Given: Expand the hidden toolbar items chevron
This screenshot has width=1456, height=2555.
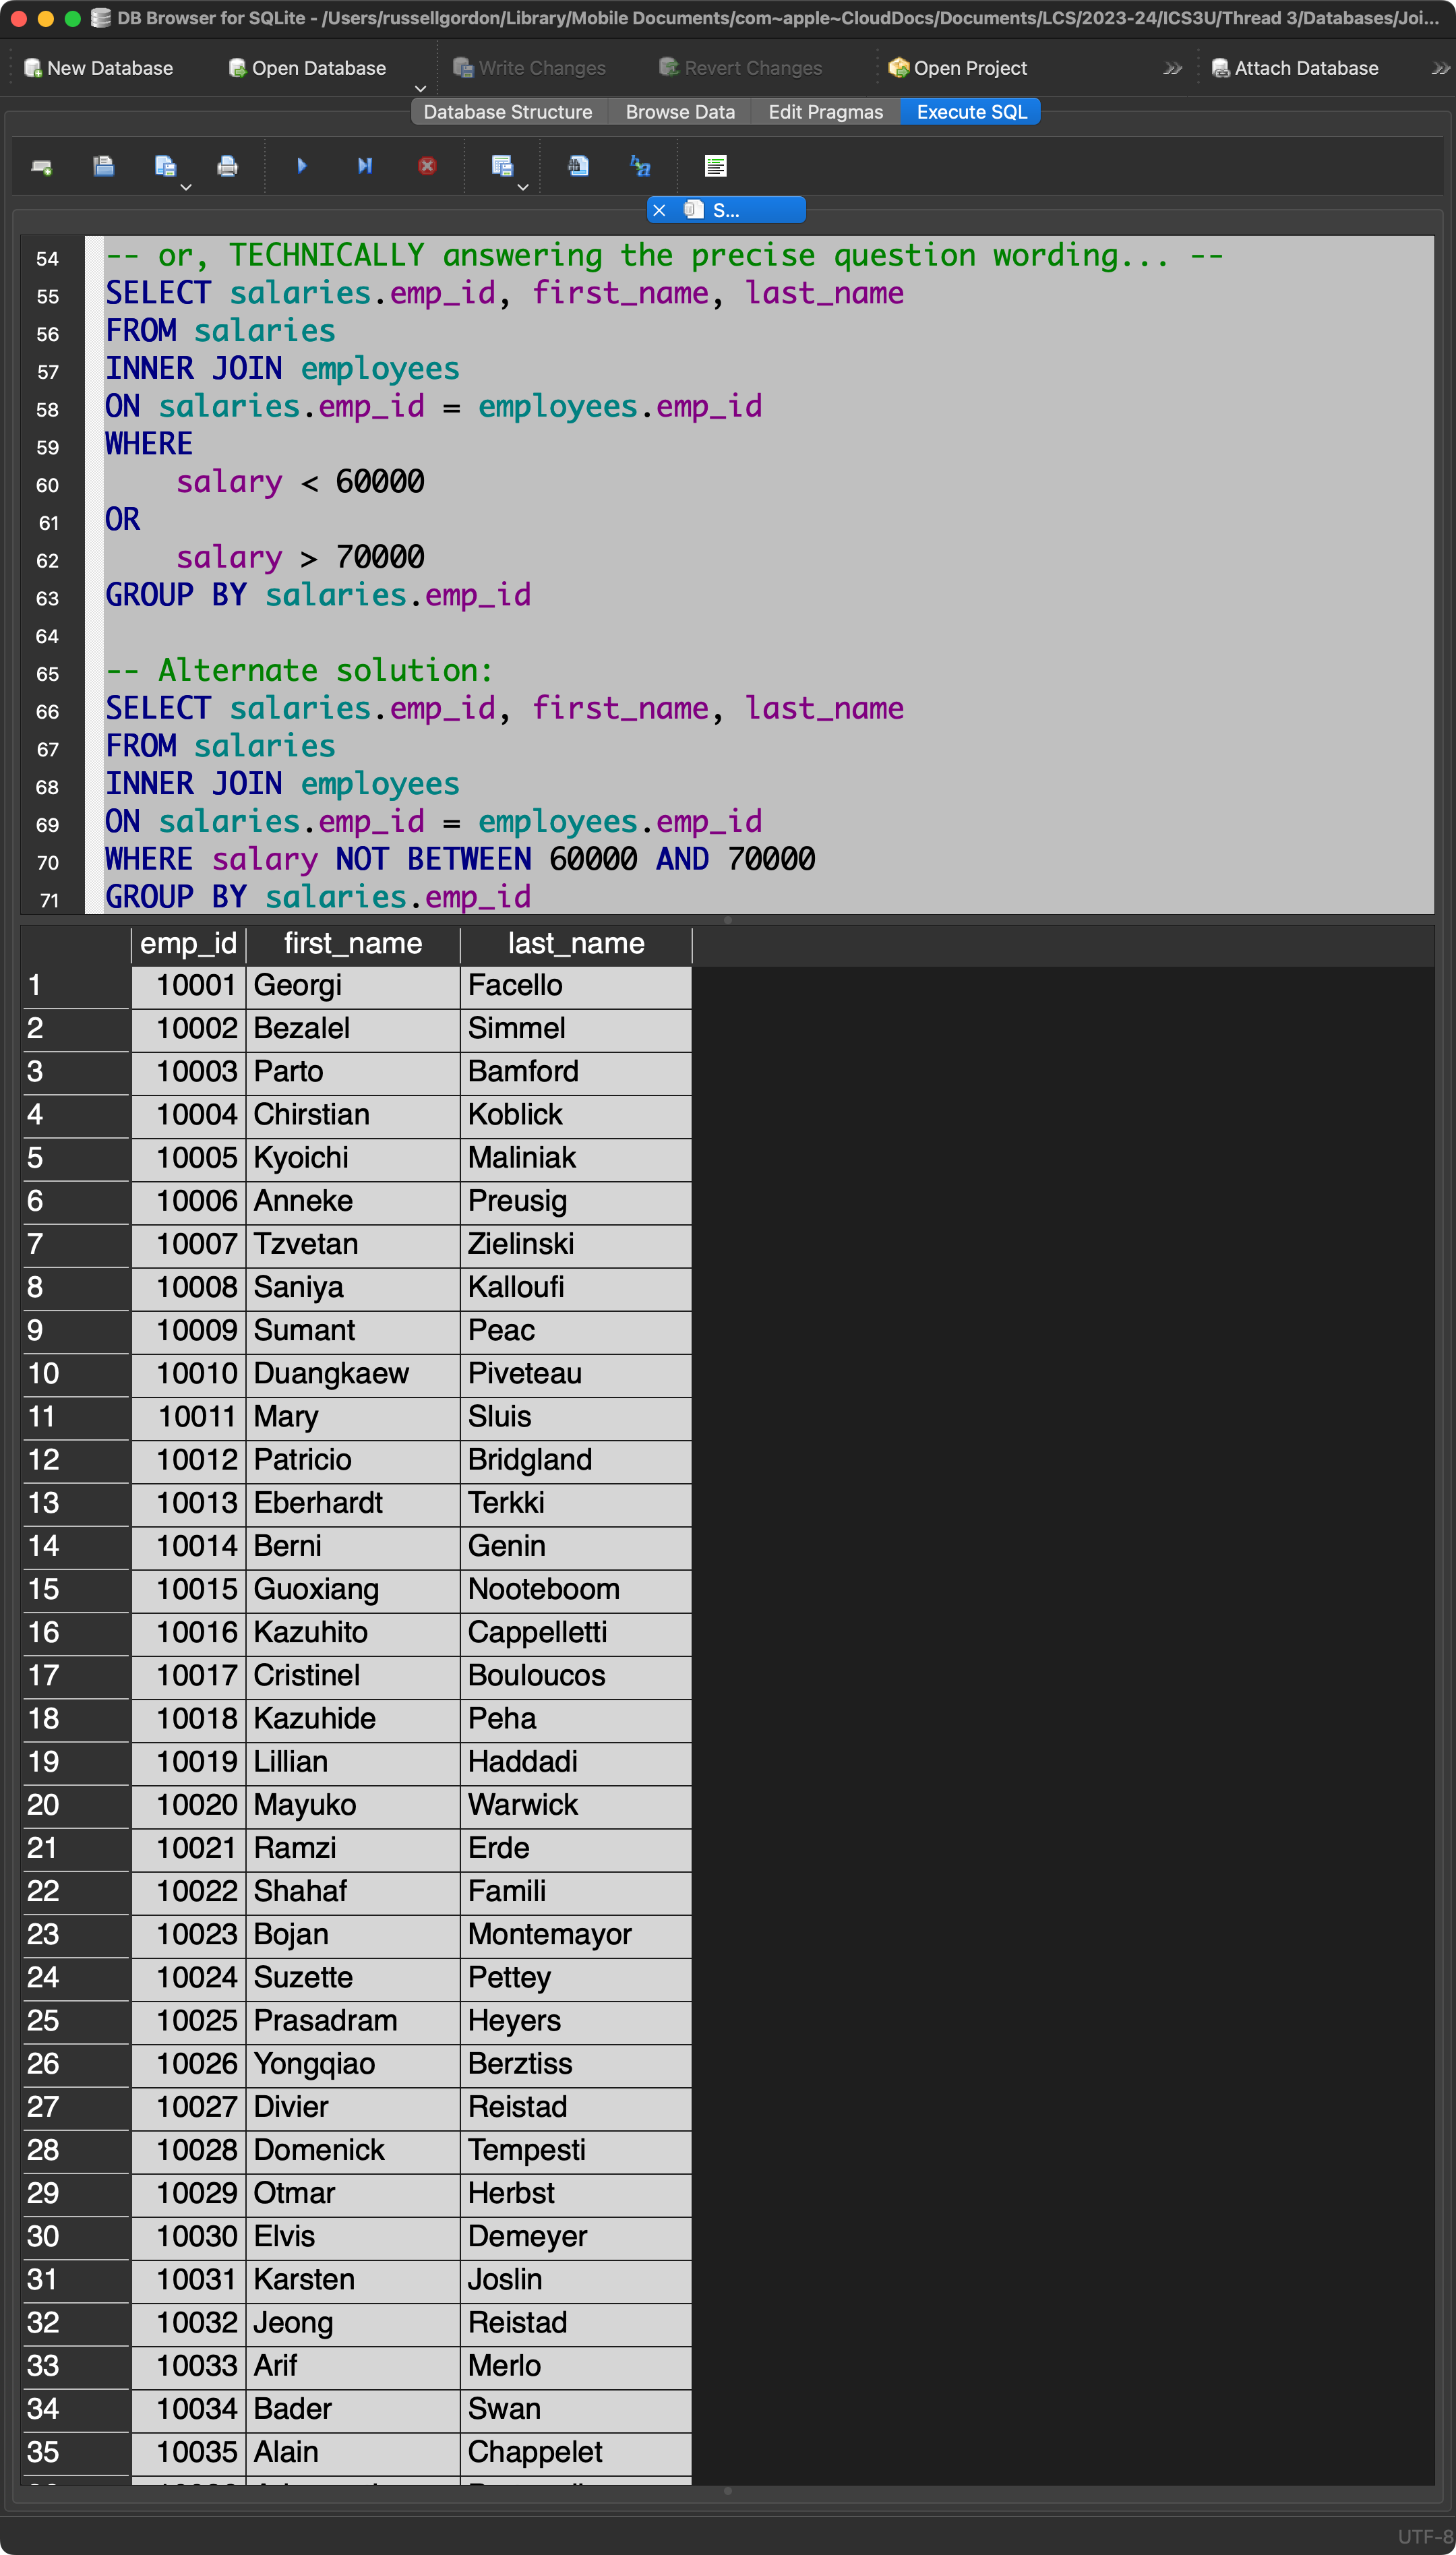Looking at the screenshot, I should (x=1172, y=69).
